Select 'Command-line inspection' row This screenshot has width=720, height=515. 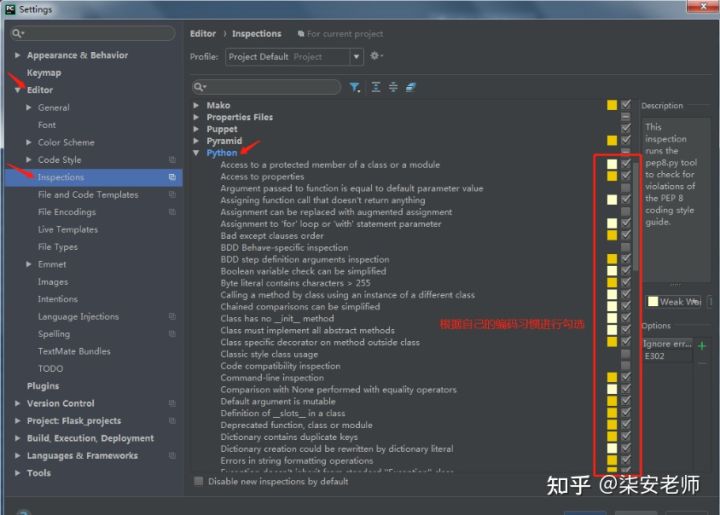[272, 378]
